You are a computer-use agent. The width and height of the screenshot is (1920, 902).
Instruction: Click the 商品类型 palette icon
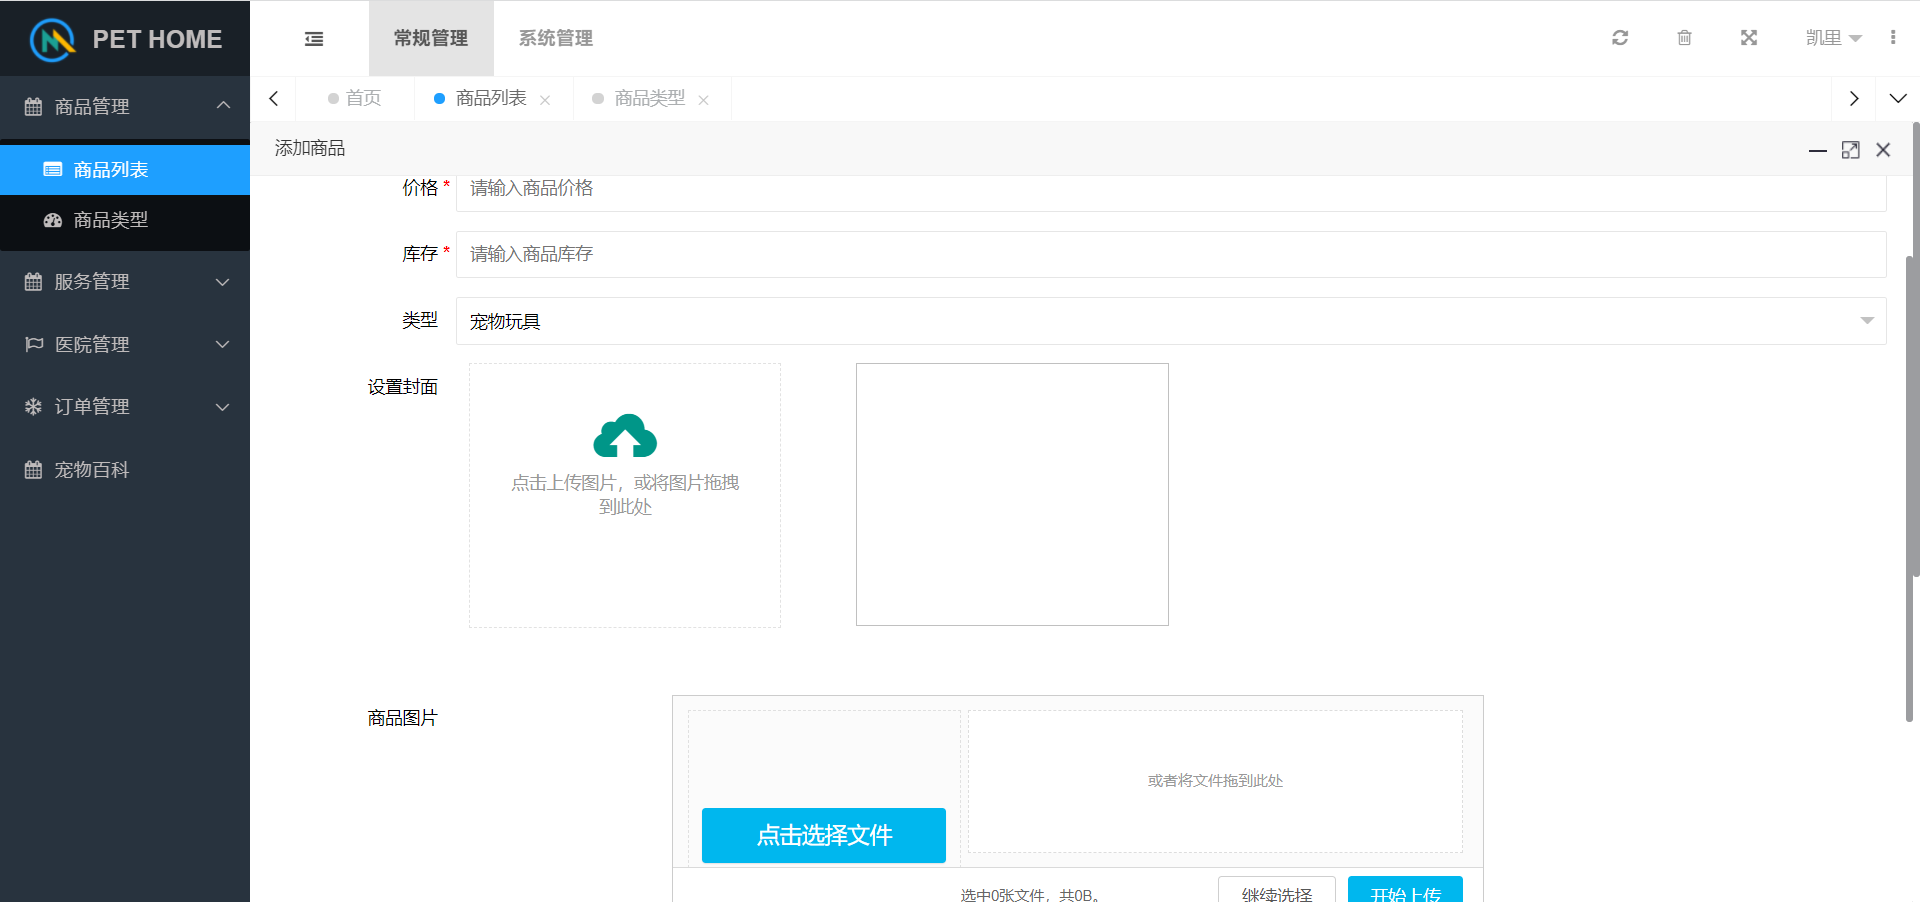pyautogui.click(x=53, y=220)
